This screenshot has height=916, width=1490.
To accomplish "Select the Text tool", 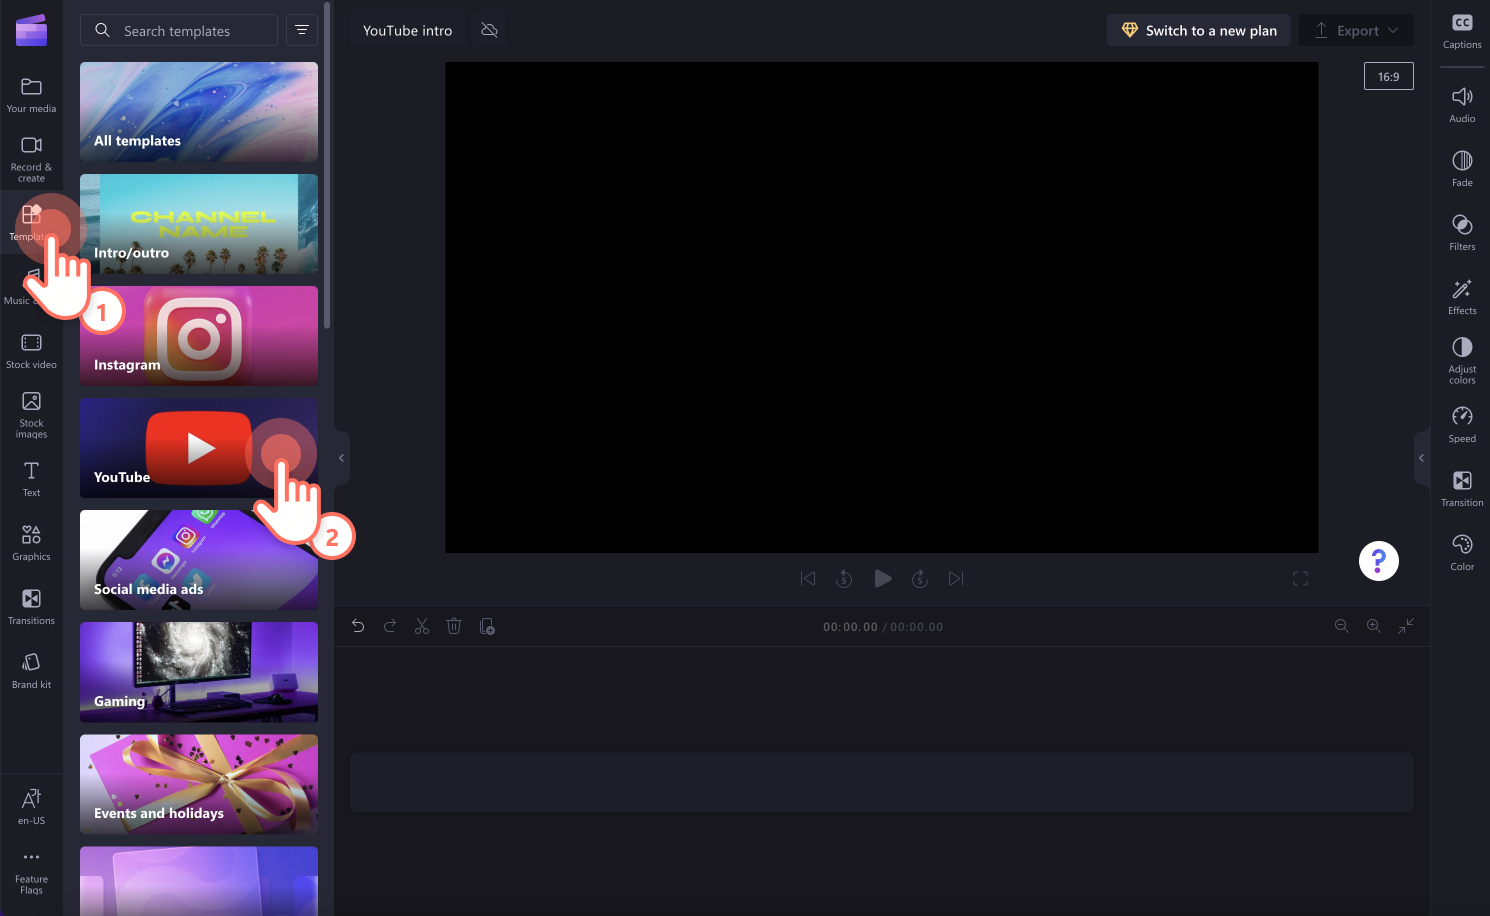I will [31, 479].
